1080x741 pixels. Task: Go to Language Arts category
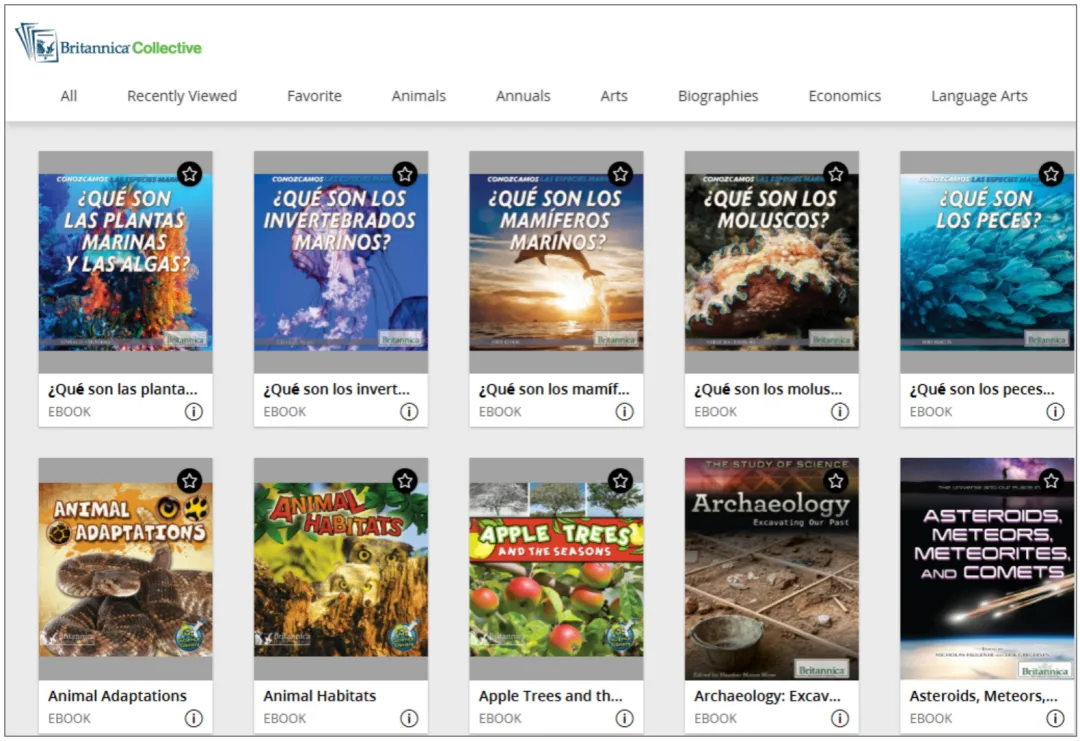tap(979, 96)
